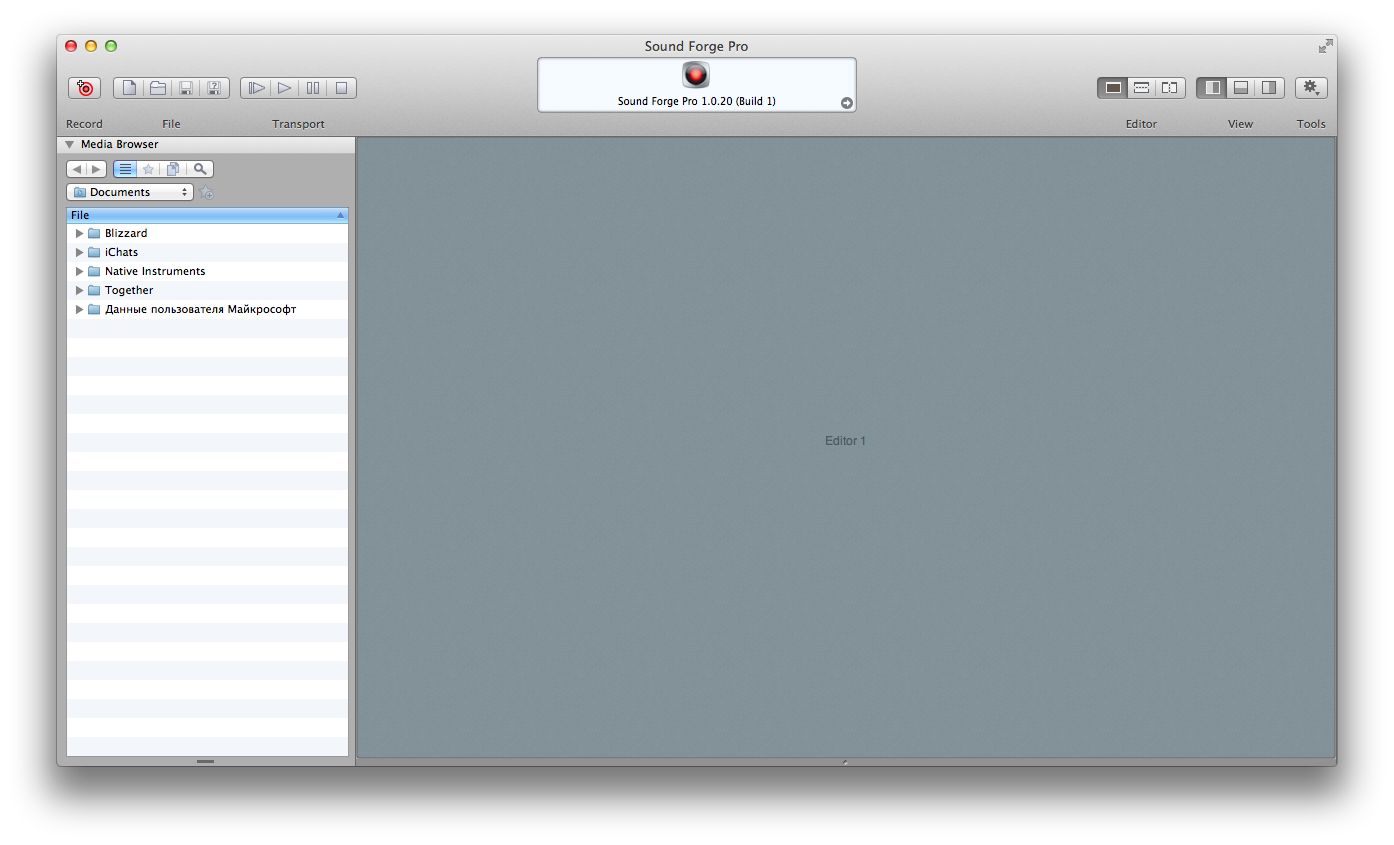
Task: Click the Play from start button
Action: pyautogui.click(x=256, y=88)
